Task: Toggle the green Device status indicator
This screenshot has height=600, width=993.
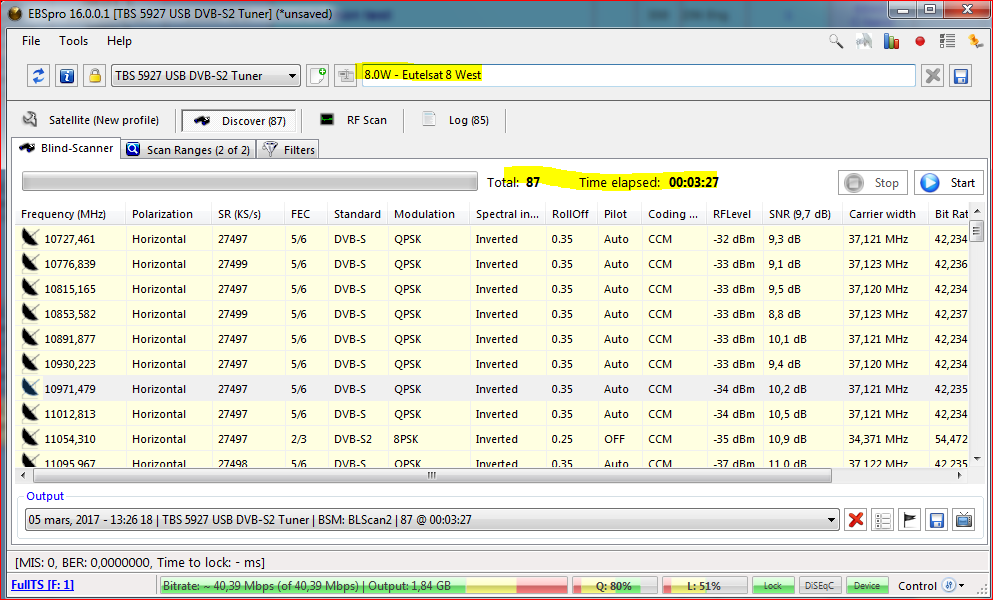Action: coord(867,586)
